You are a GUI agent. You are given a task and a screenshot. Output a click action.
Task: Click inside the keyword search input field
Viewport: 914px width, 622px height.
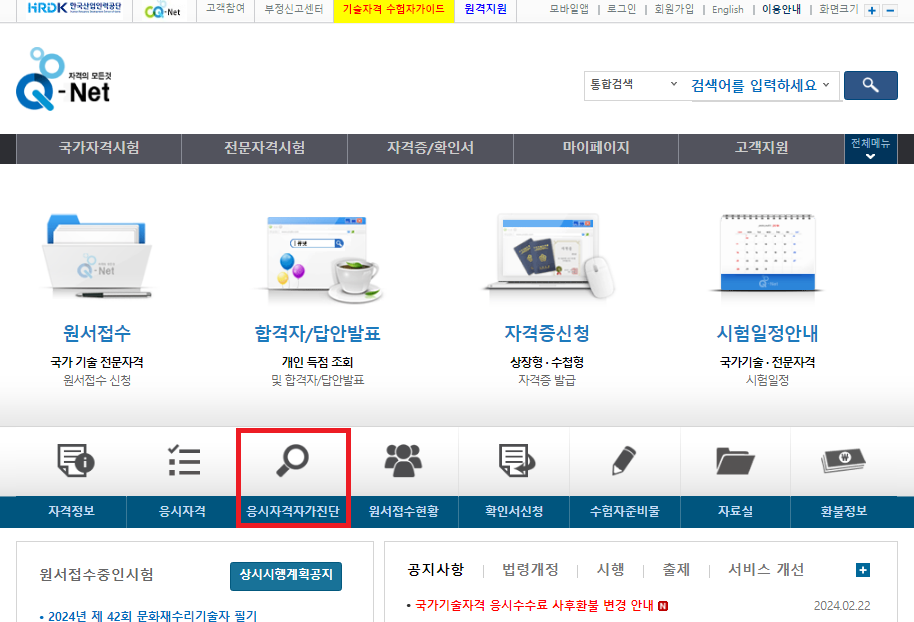pyautogui.click(x=760, y=86)
